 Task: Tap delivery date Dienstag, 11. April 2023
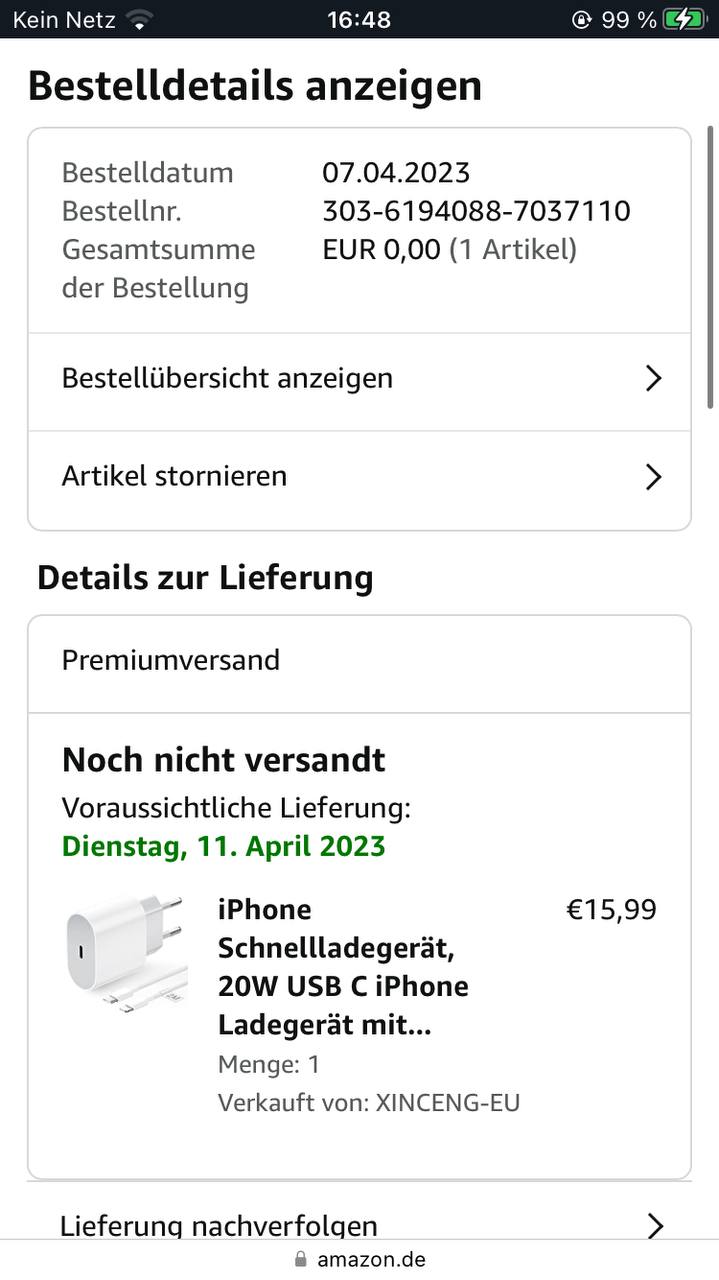coord(224,846)
